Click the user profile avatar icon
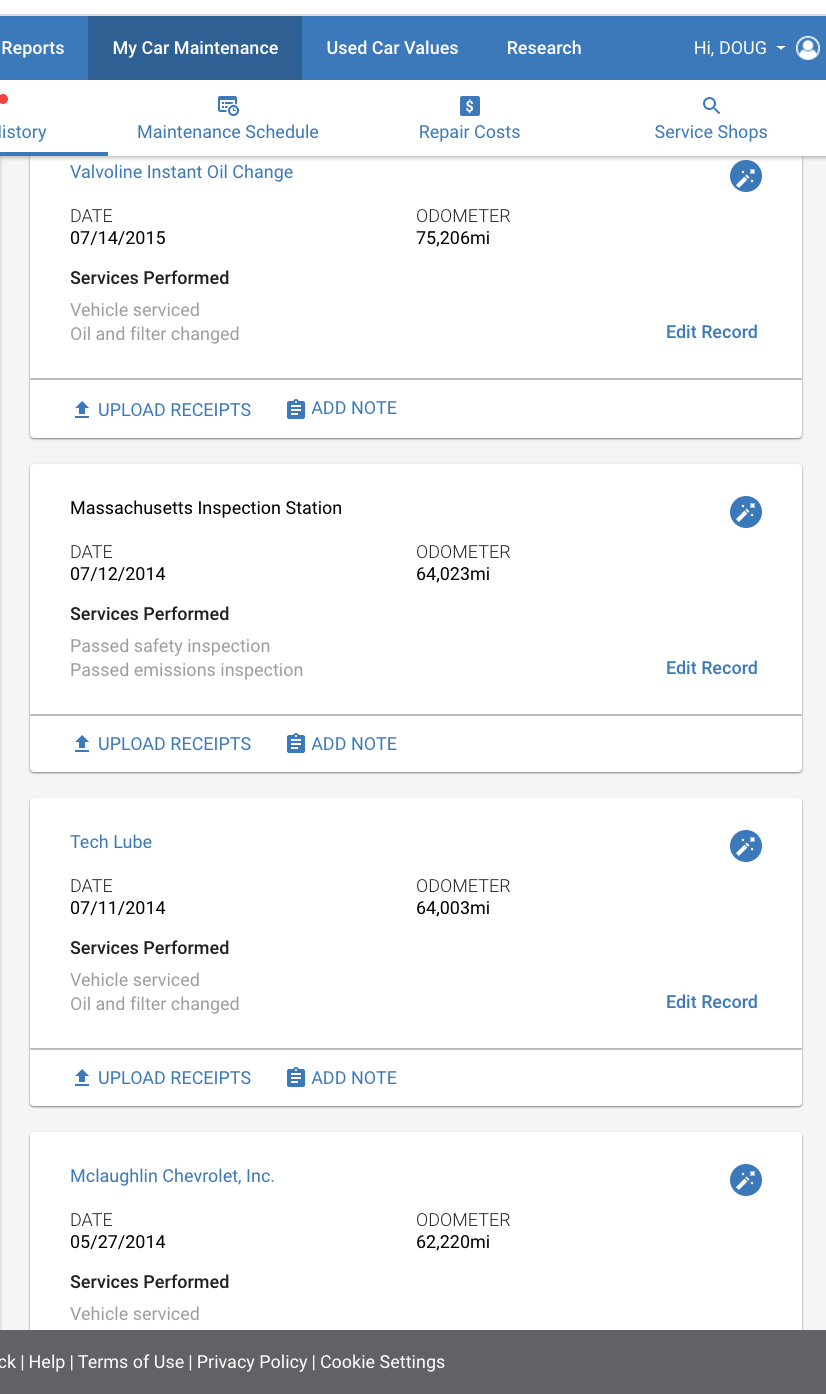 click(808, 48)
